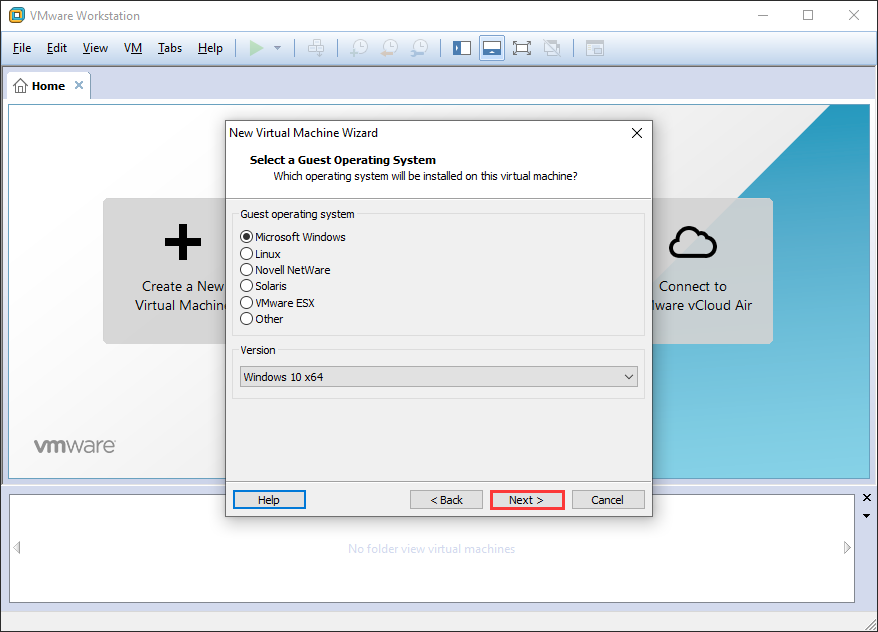Viewport: 878px width, 632px height.
Task: Click the Create a New Virtual Machine label
Action: coord(180,296)
